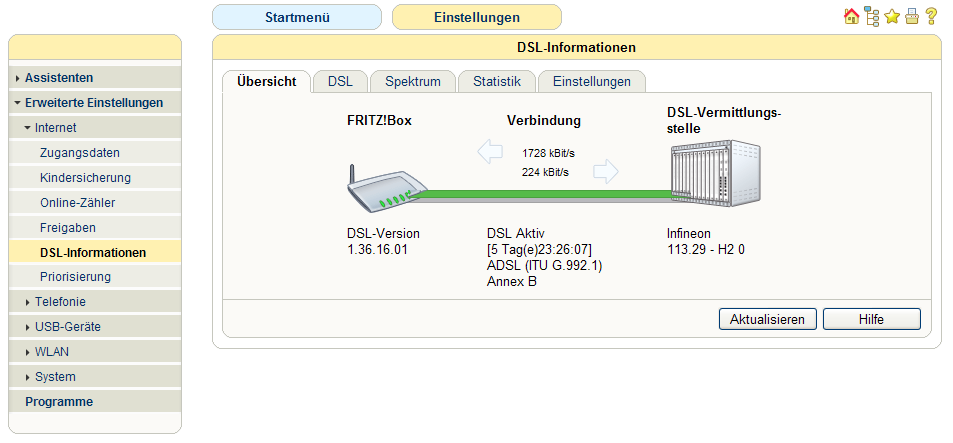
Task: Open the sitemap tree icon
Action: tap(872, 16)
